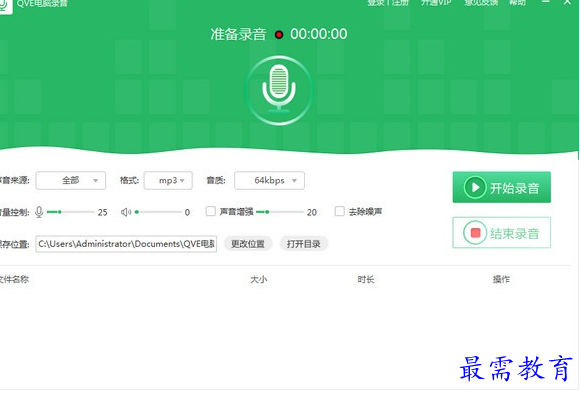Image resolution: width=581 pixels, height=400 pixels.
Task: Adjust the speaker volume slider set to 0
Action: [x=158, y=212]
